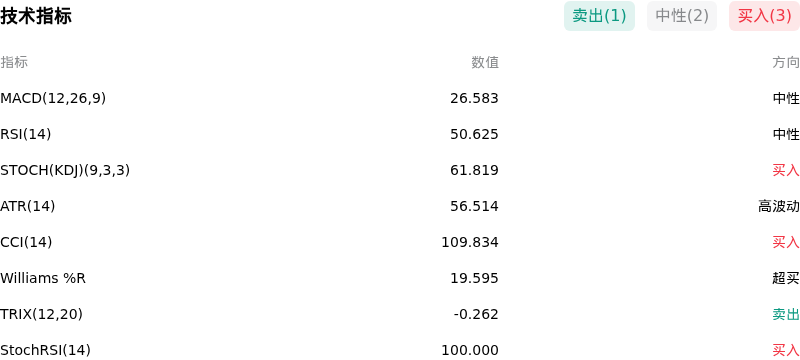Open the MACD(12,26,9) indicator row

click(x=400, y=98)
